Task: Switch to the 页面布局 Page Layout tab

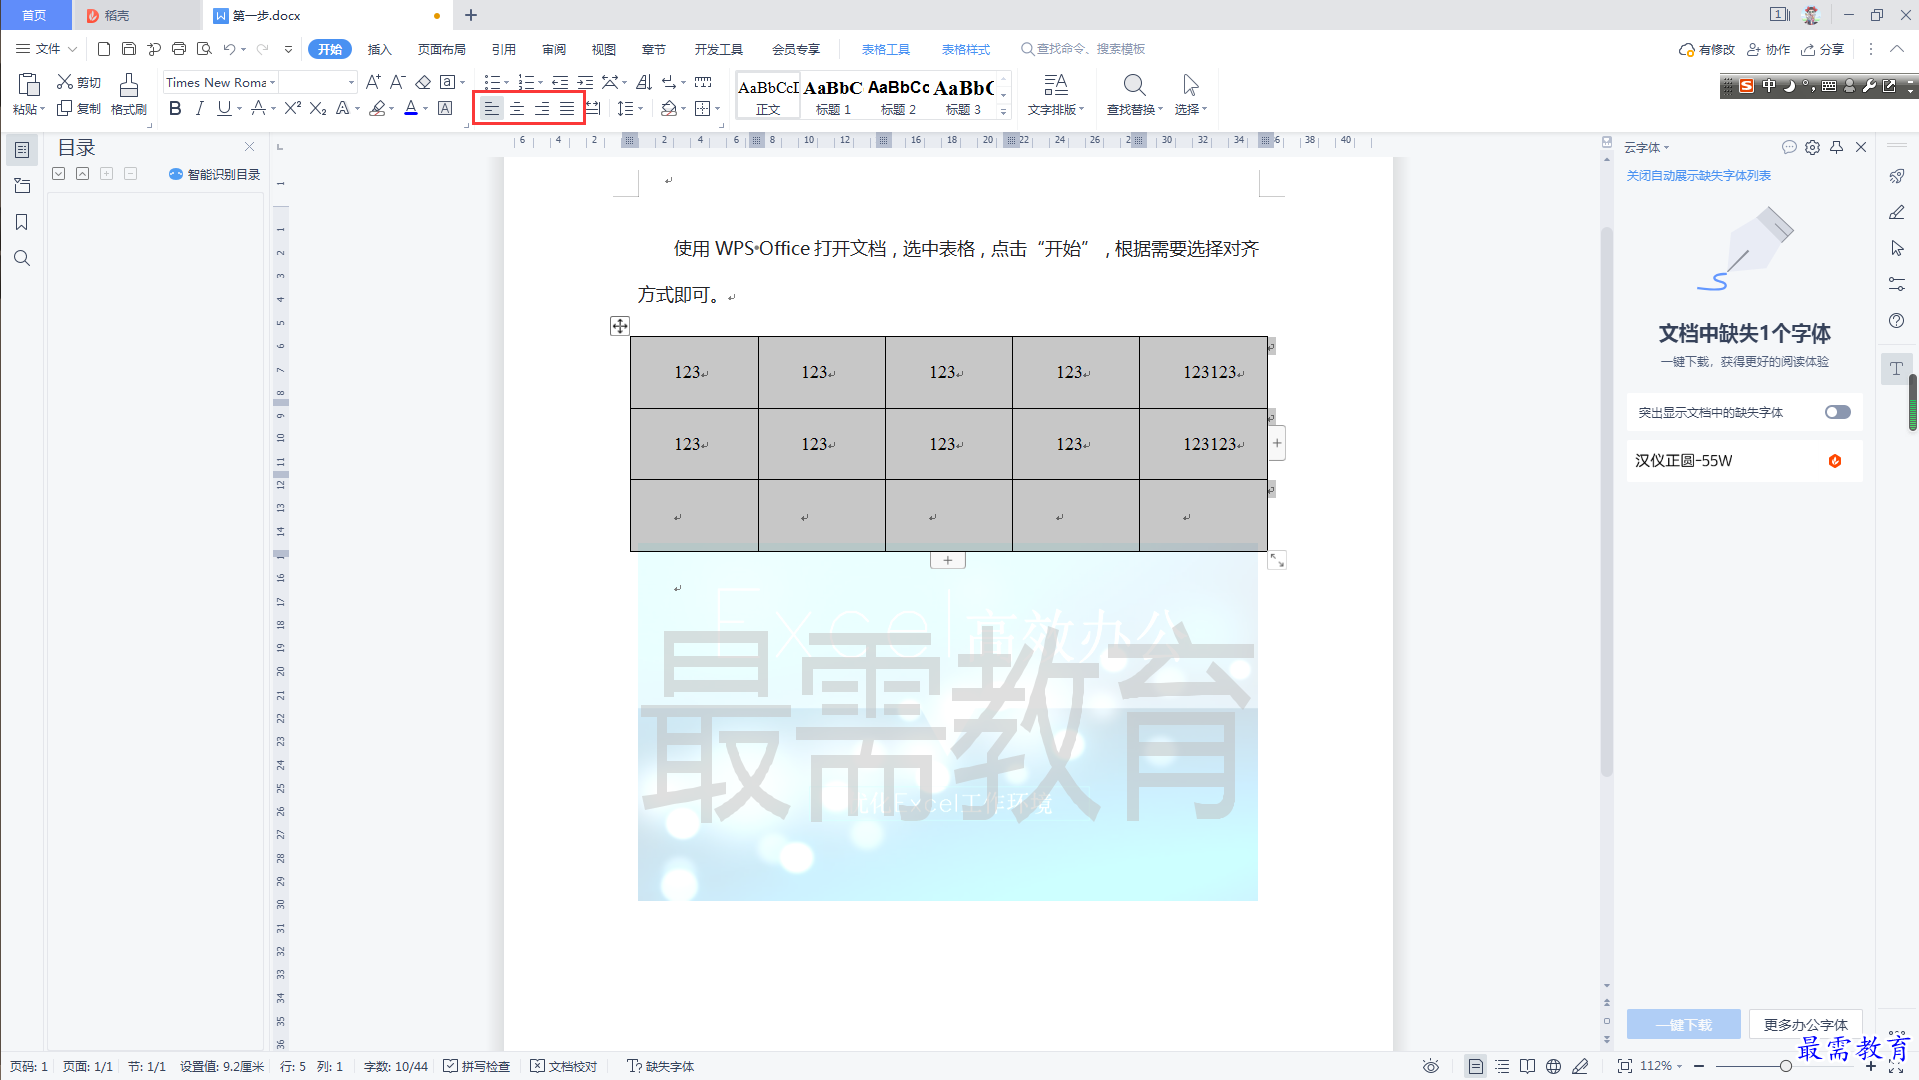Action: point(442,49)
